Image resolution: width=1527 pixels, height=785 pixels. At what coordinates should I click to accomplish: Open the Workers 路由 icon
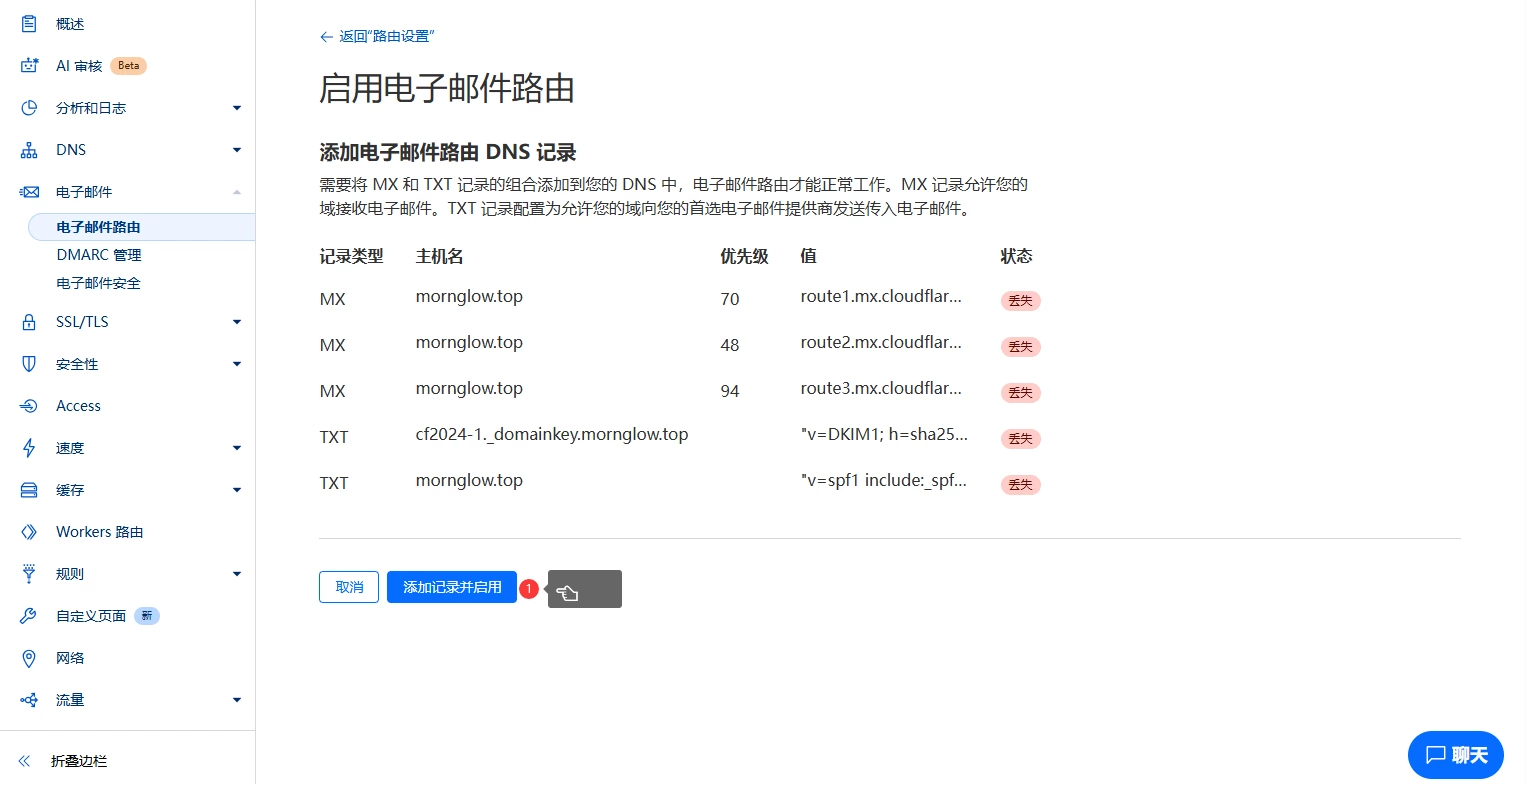click(x=28, y=531)
